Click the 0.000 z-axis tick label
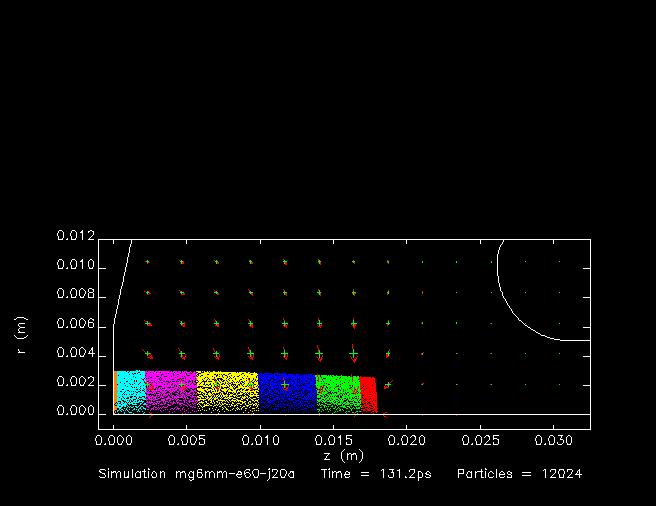The image size is (656, 506). 113,440
